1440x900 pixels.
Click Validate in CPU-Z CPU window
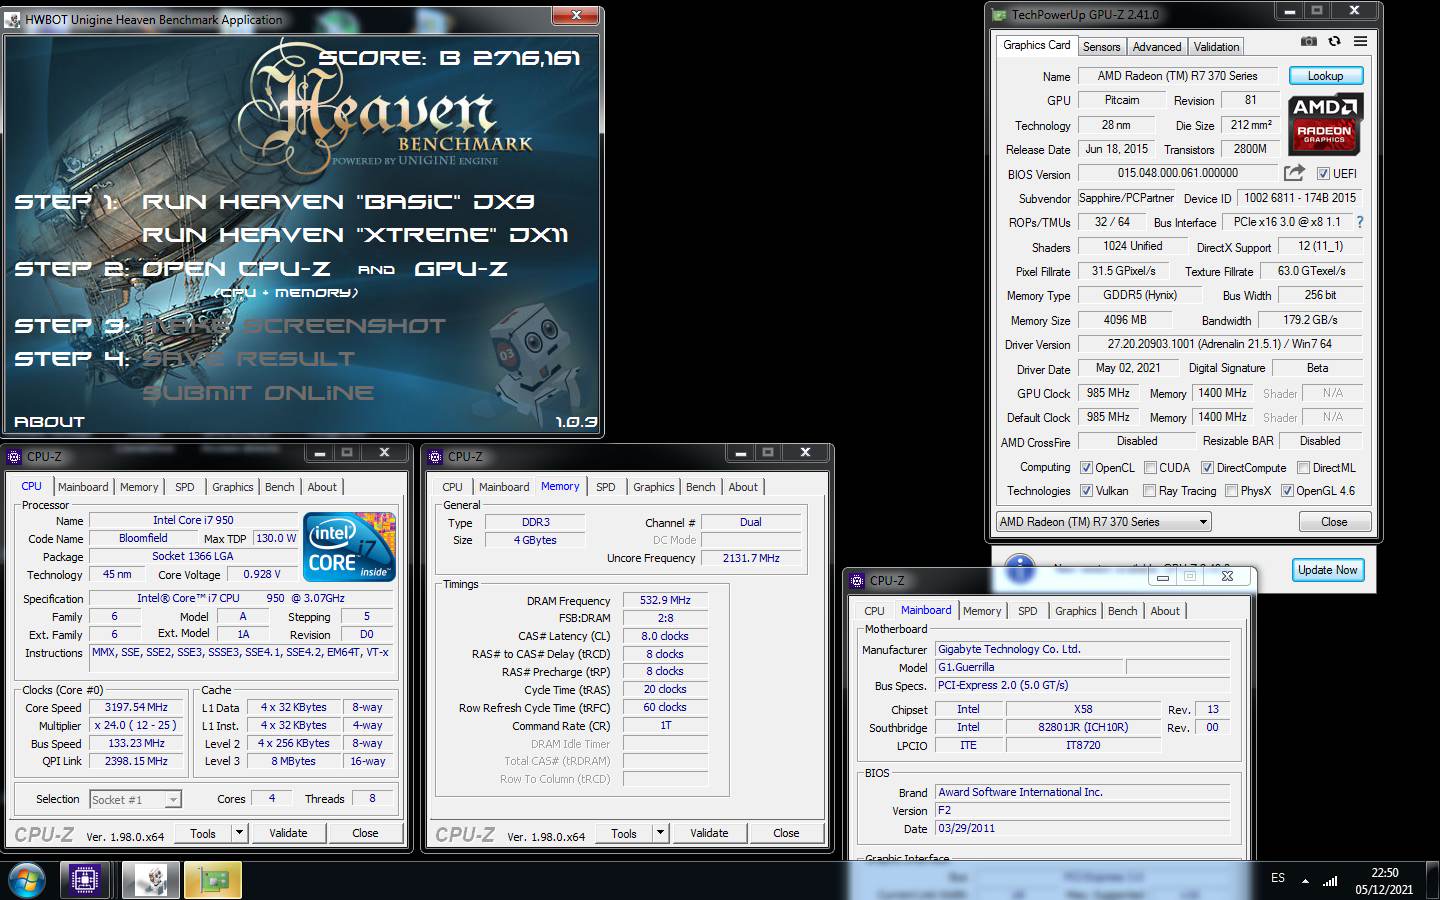[288, 832]
